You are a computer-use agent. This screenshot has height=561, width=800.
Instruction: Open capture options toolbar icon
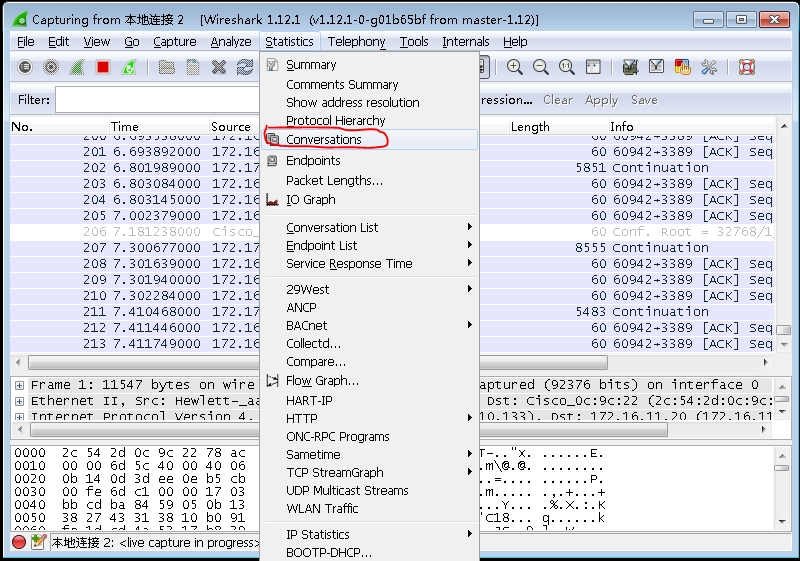pos(51,67)
